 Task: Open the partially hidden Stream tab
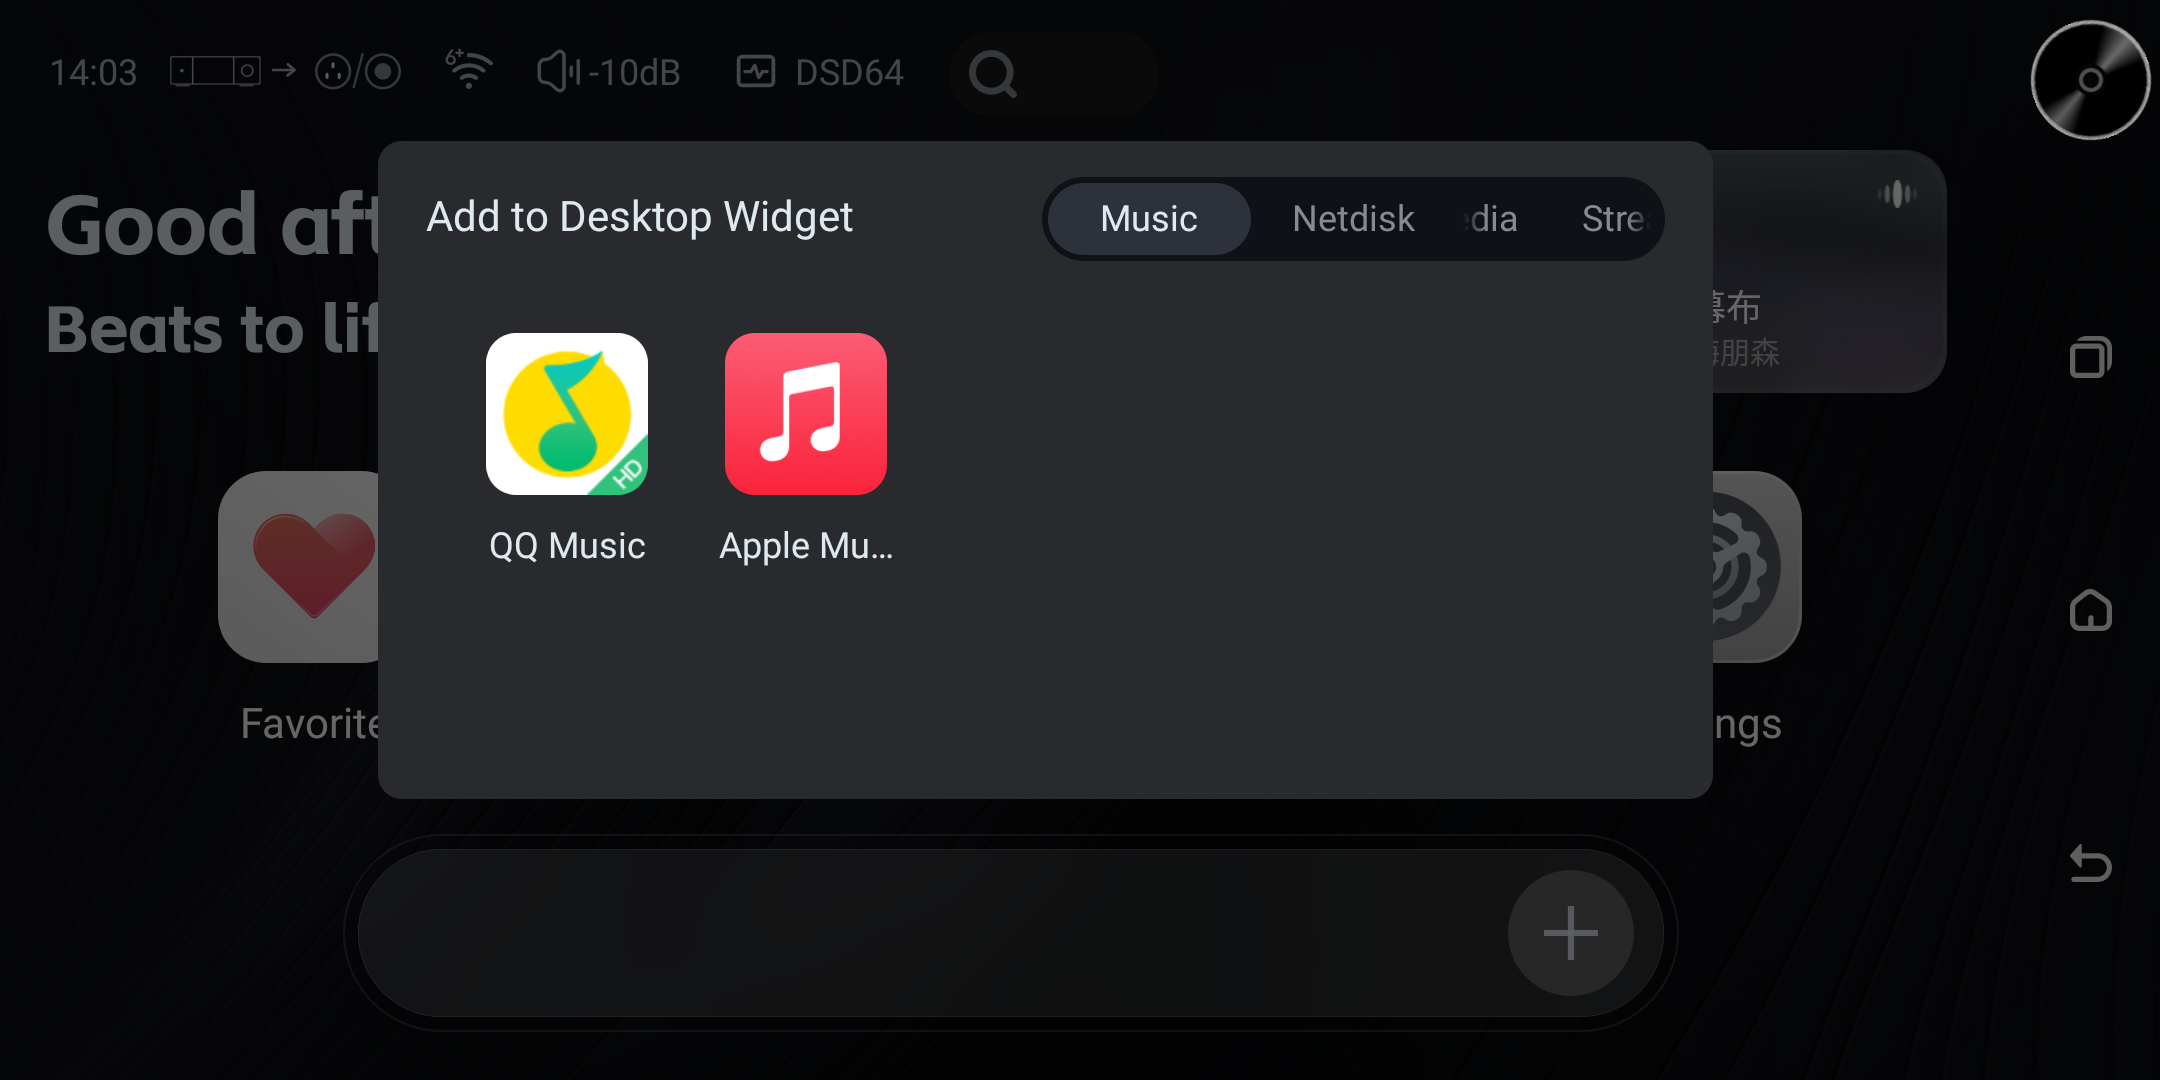(1615, 219)
